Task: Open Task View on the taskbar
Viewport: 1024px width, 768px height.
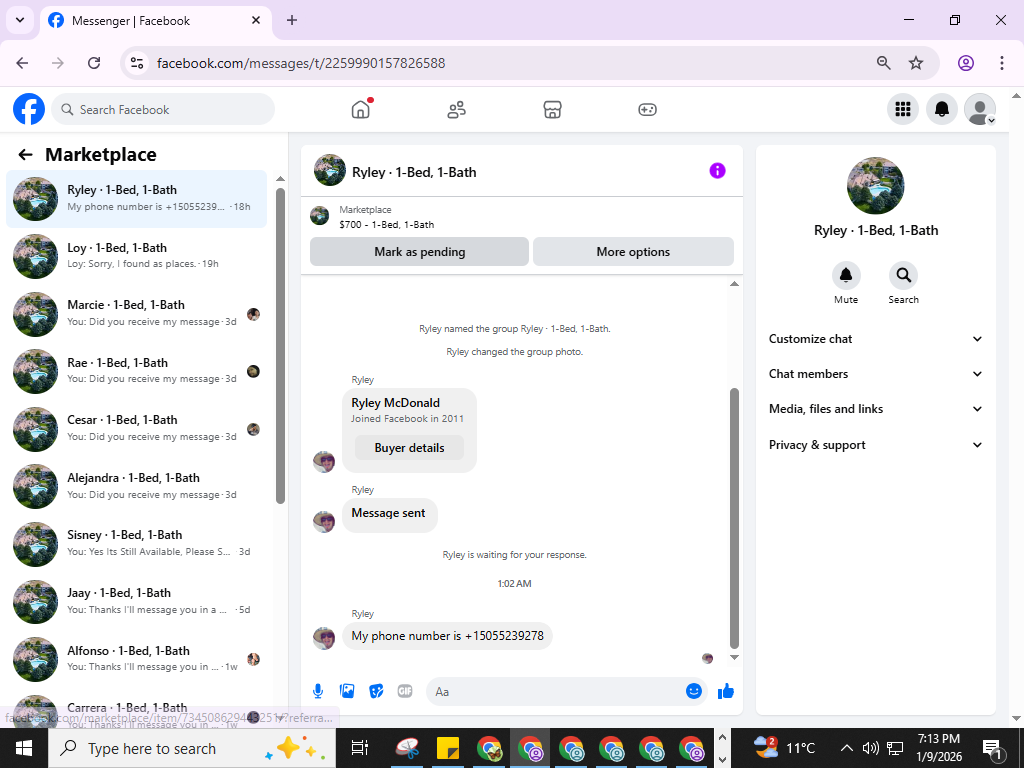Action: coord(360,748)
